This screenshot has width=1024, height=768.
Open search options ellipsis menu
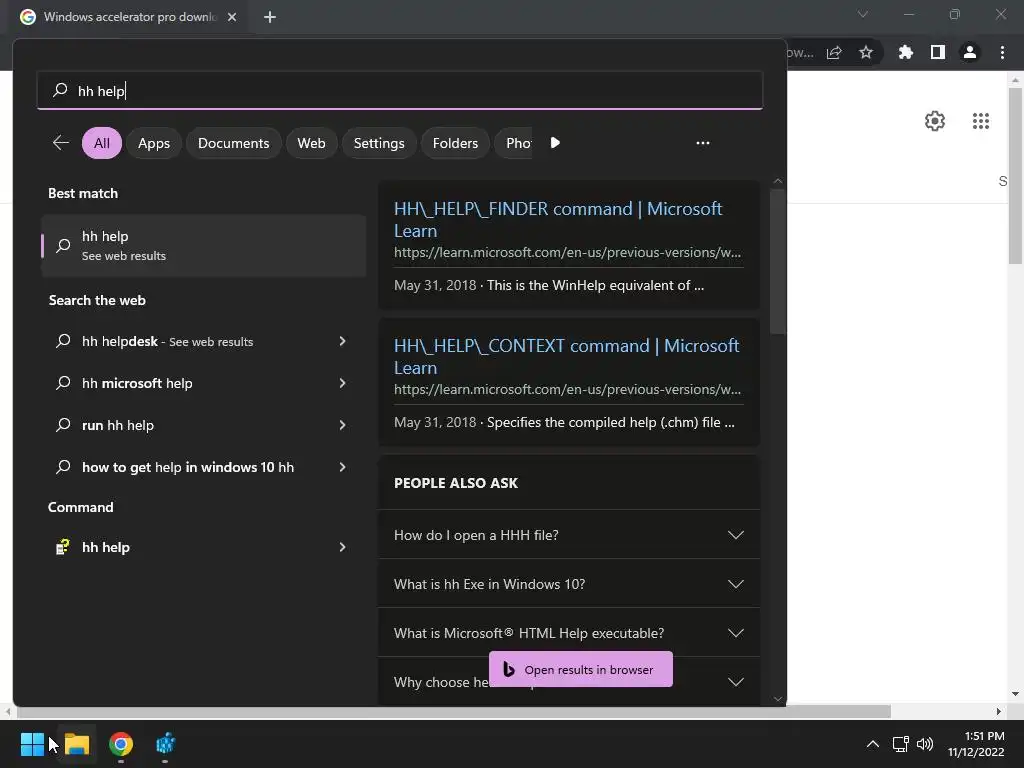click(x=703, y=143)
